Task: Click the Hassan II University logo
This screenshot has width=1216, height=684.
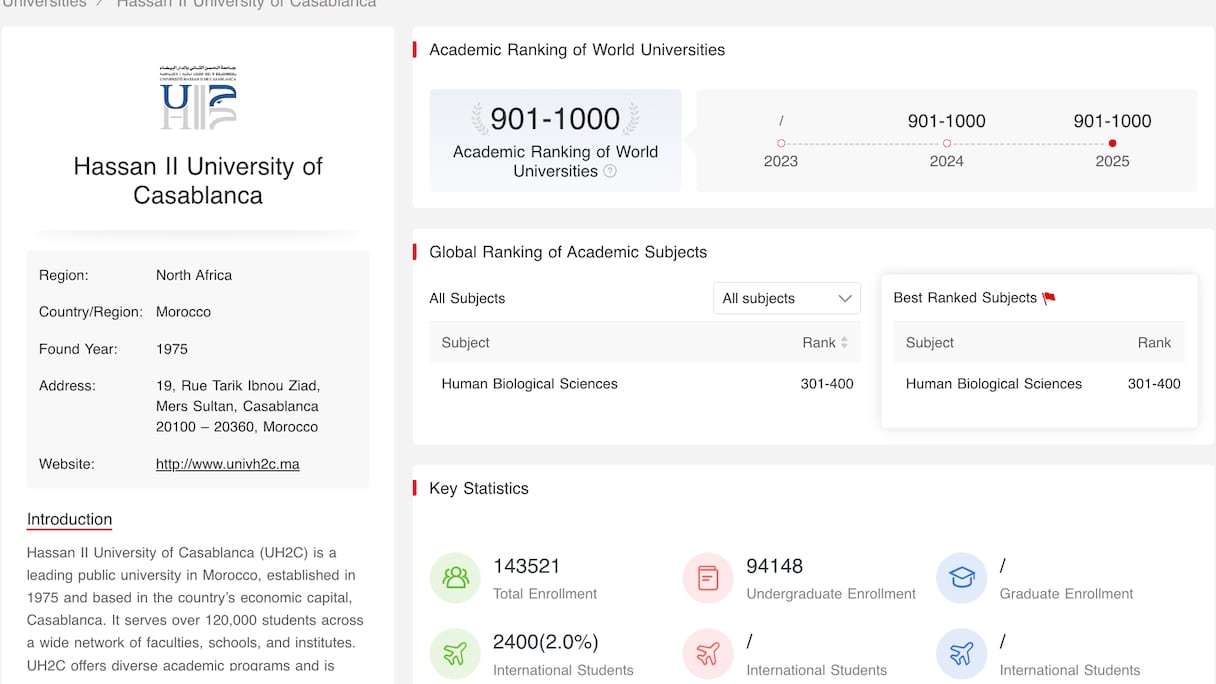Action: click(x=198, y=97)
